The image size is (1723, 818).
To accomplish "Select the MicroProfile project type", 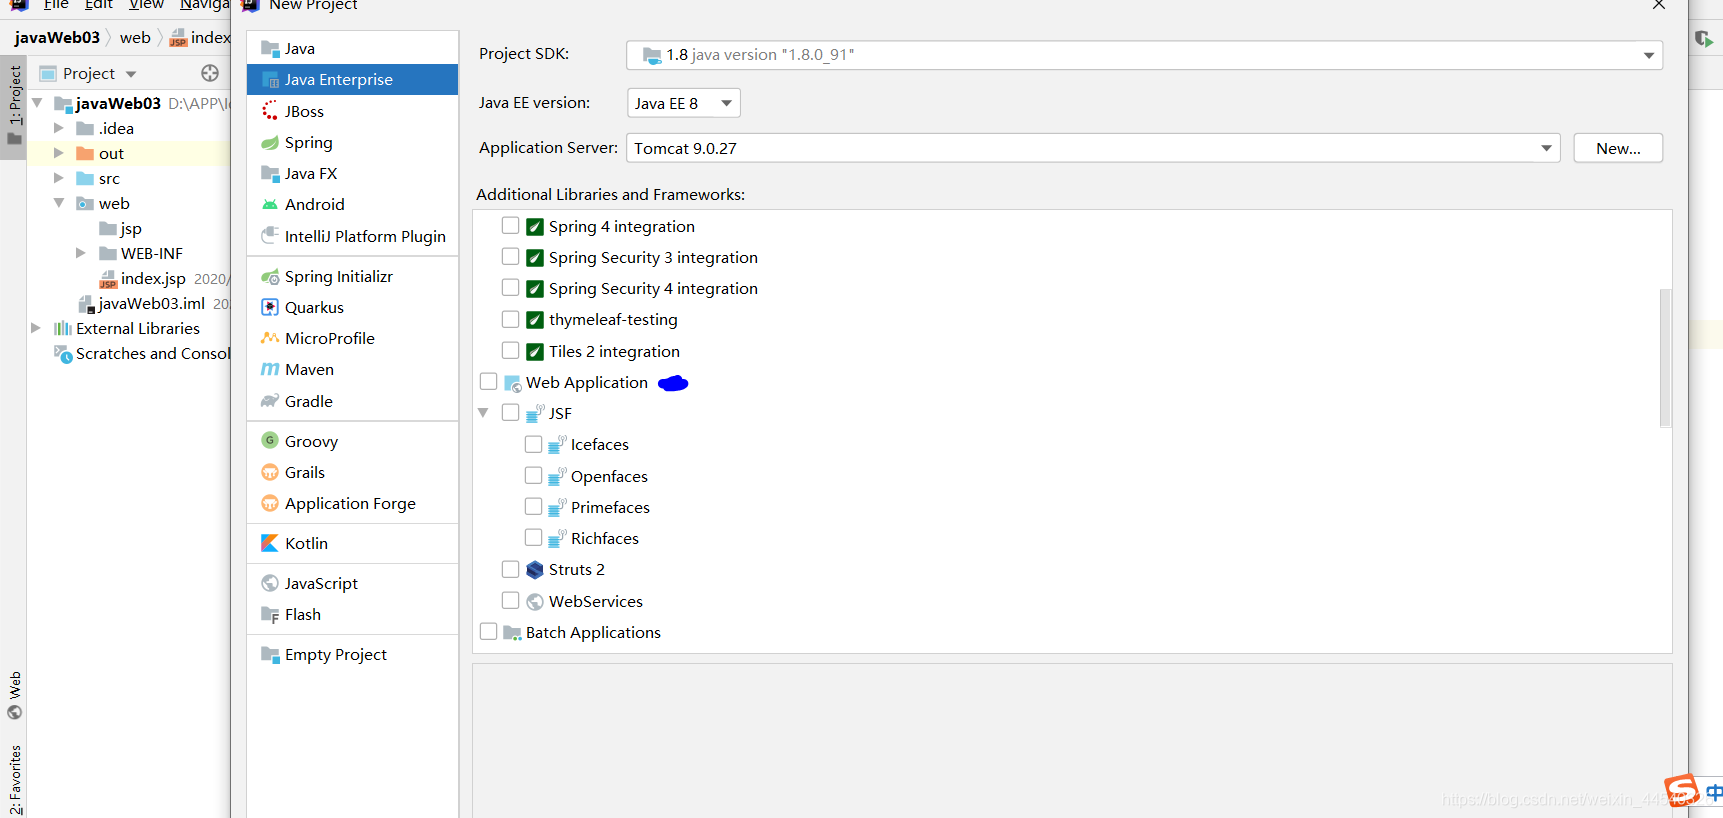I will 352,339.
